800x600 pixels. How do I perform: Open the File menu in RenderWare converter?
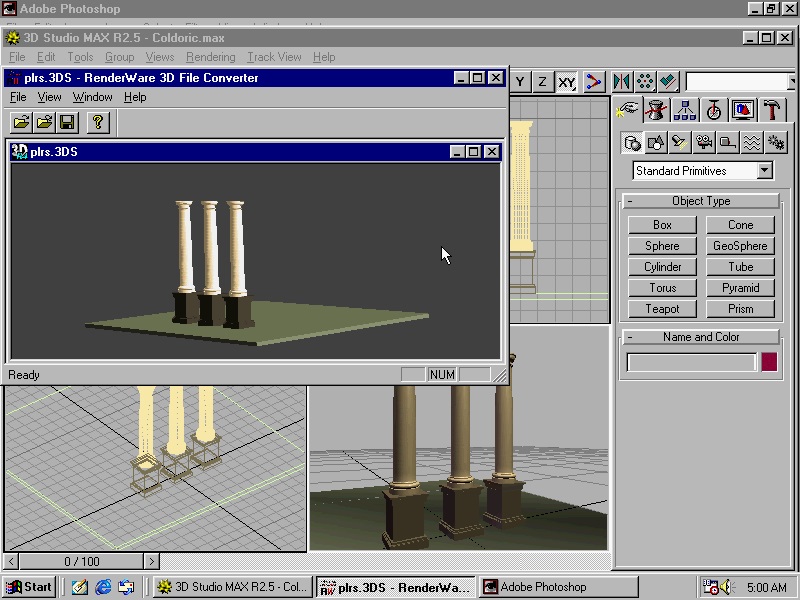coord(18,97)
